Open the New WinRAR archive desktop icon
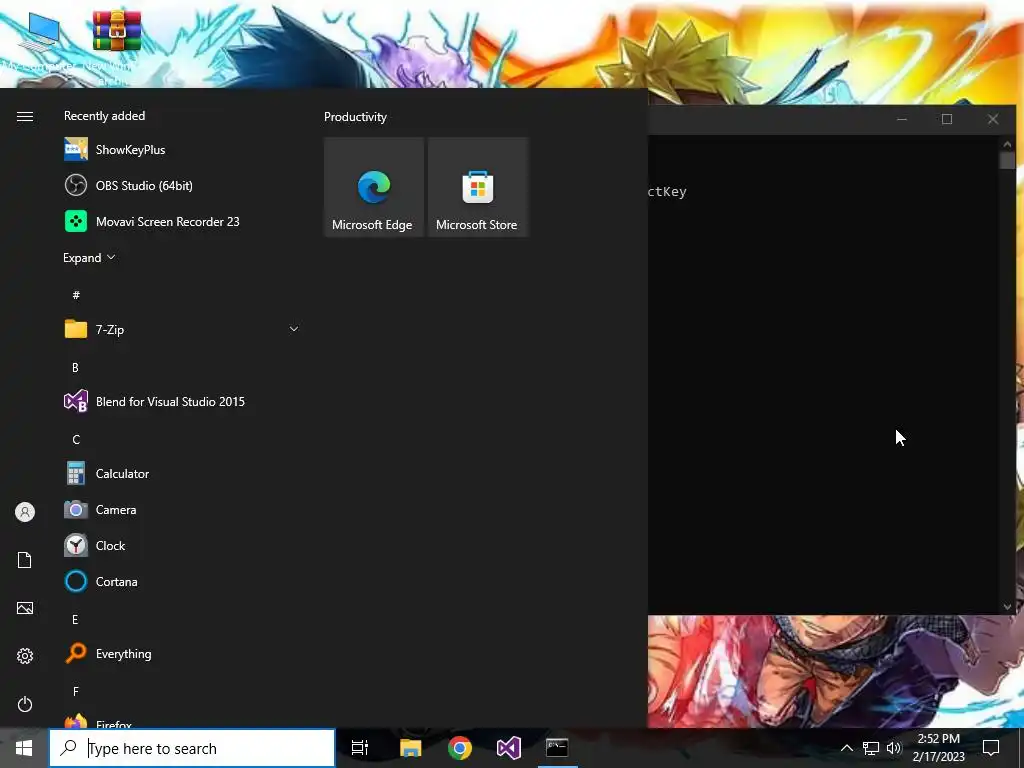Viewport: 1024px width, 768px height. pyautogui.click(x=116, y=46)
